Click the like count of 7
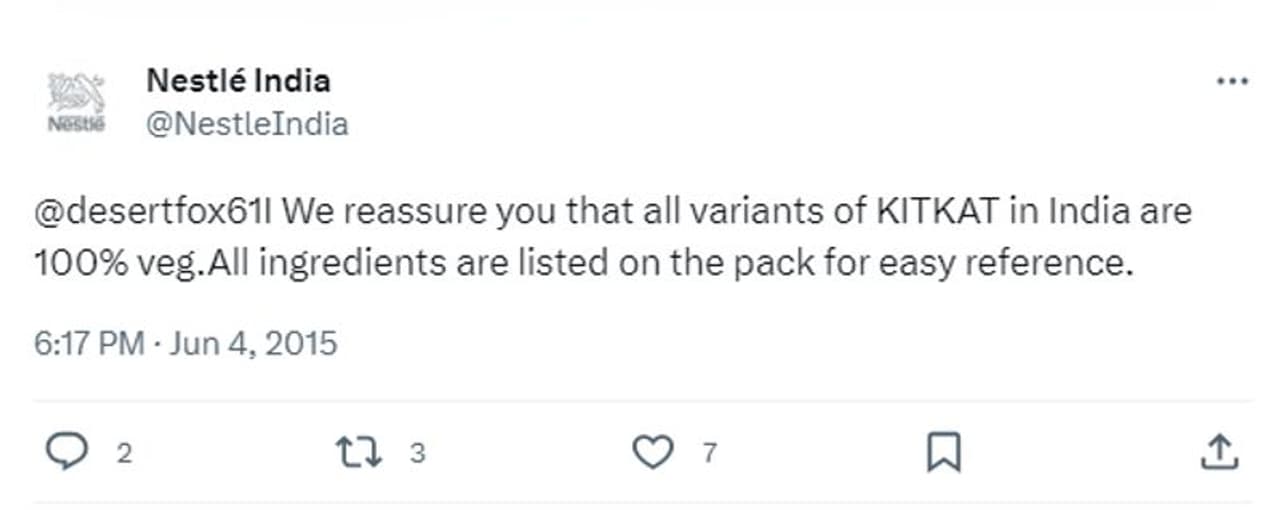 [710, 453]
